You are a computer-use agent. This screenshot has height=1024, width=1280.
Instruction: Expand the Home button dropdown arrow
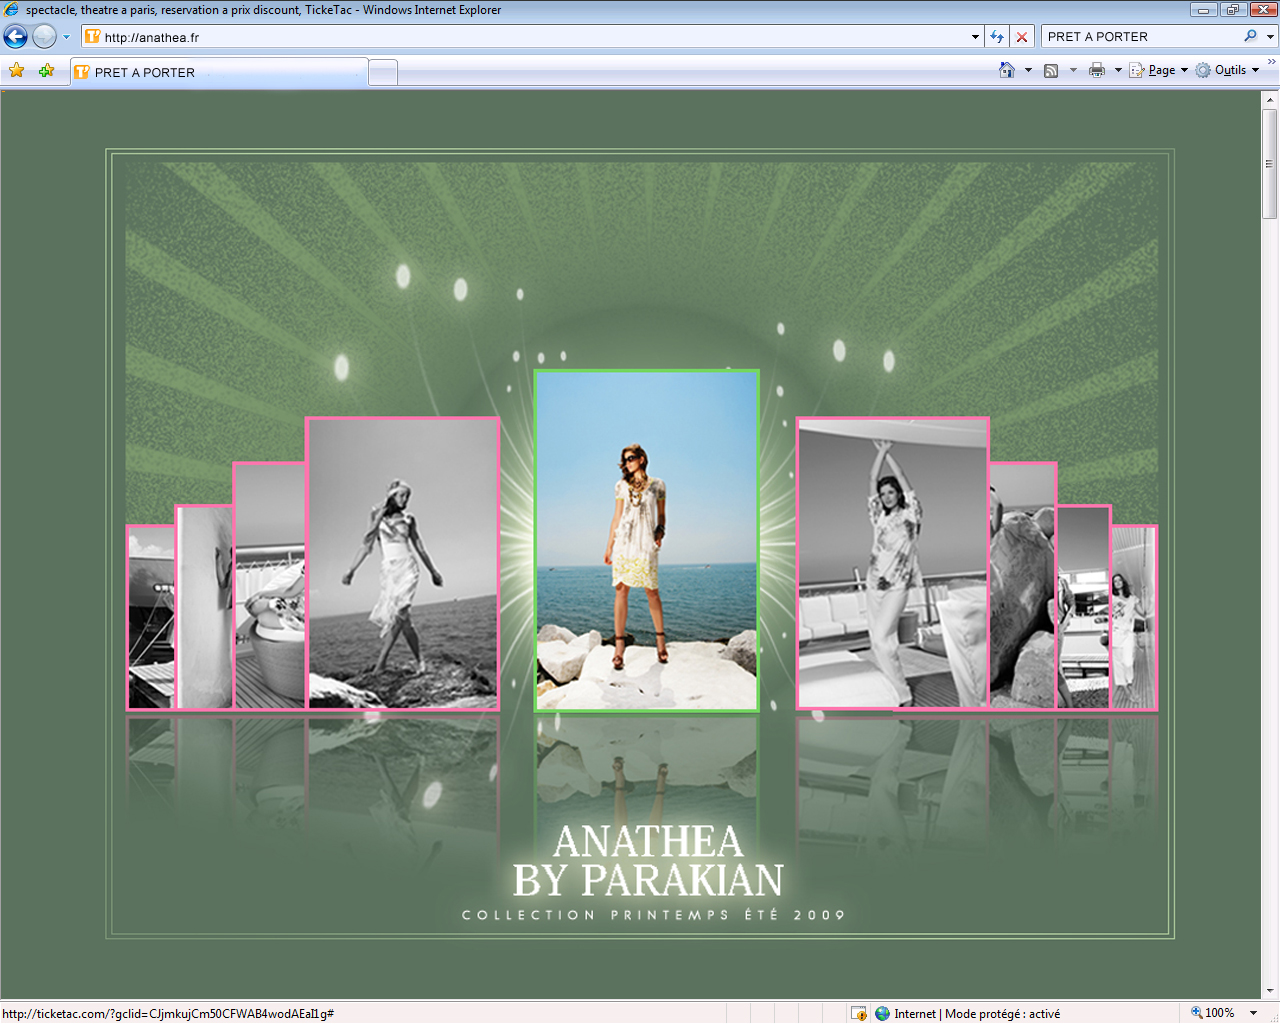[1028, 70]
